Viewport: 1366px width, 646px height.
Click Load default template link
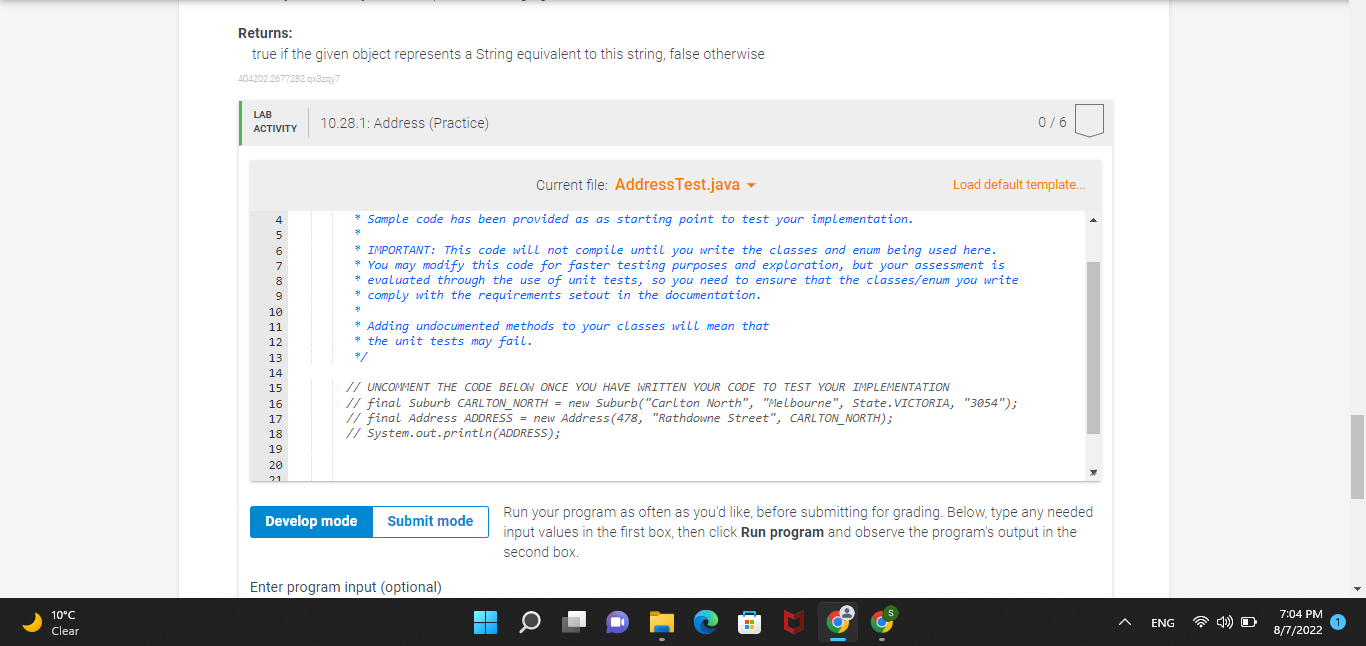(1018, 185)
